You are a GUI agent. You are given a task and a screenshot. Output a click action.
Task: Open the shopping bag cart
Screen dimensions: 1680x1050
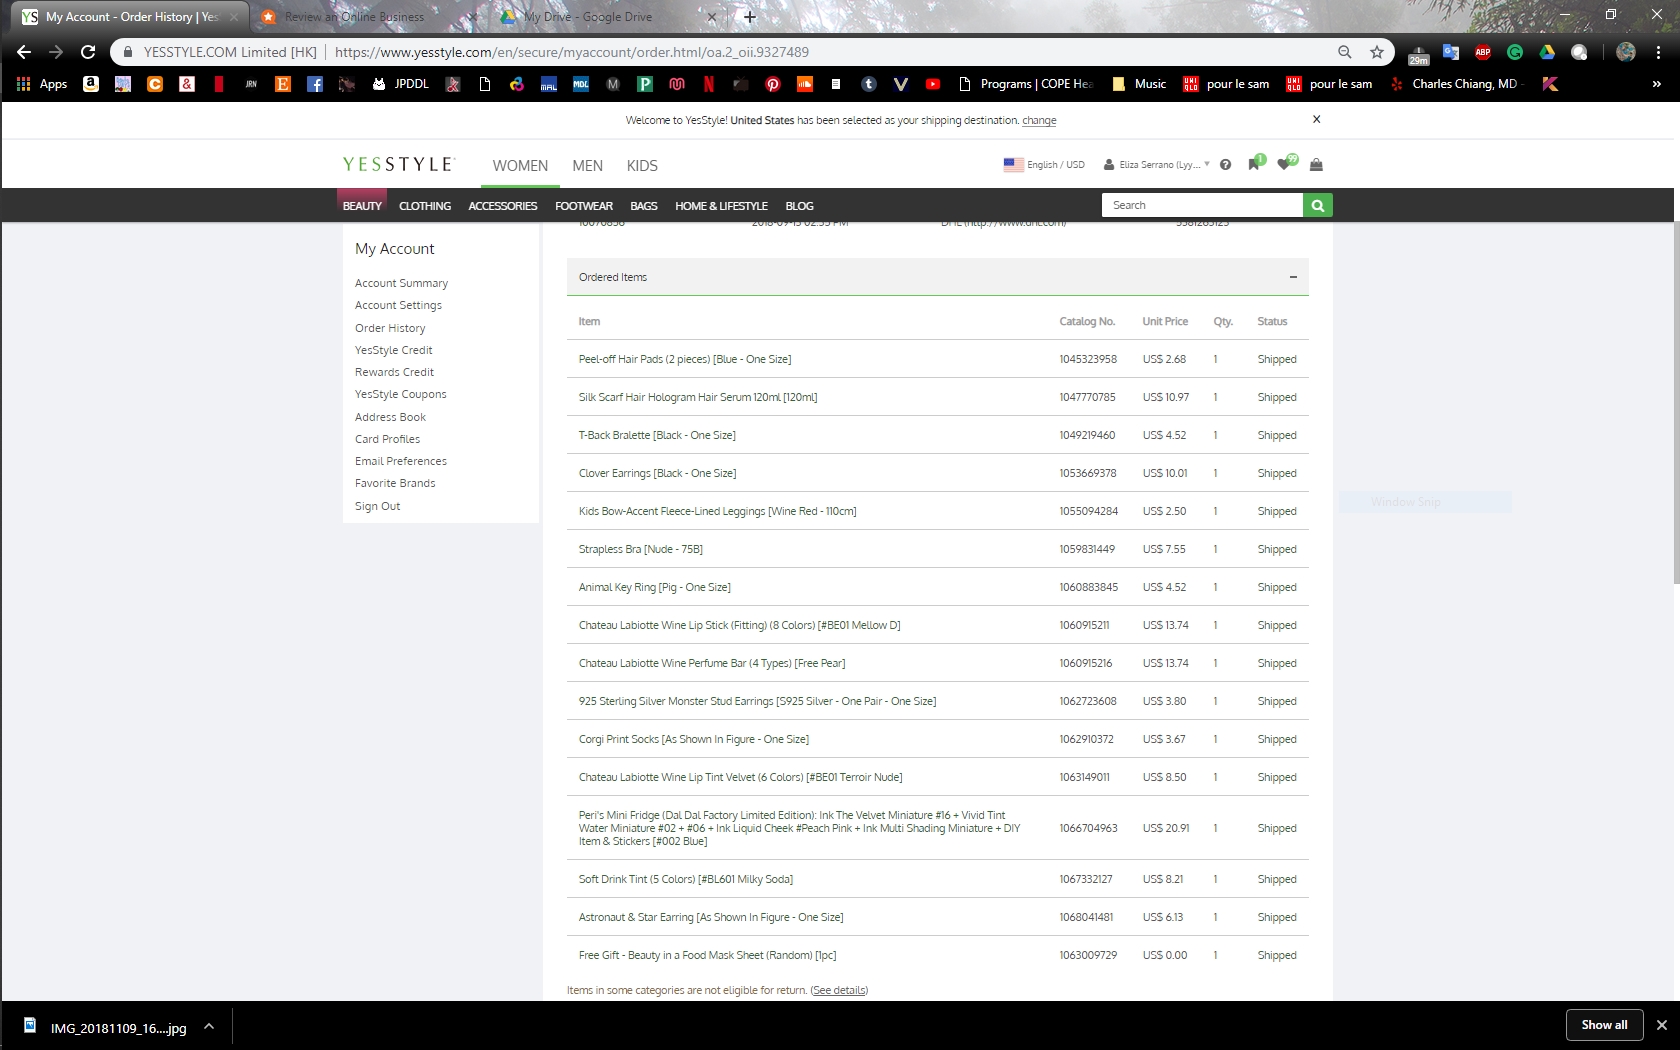tap(1316, 165)
